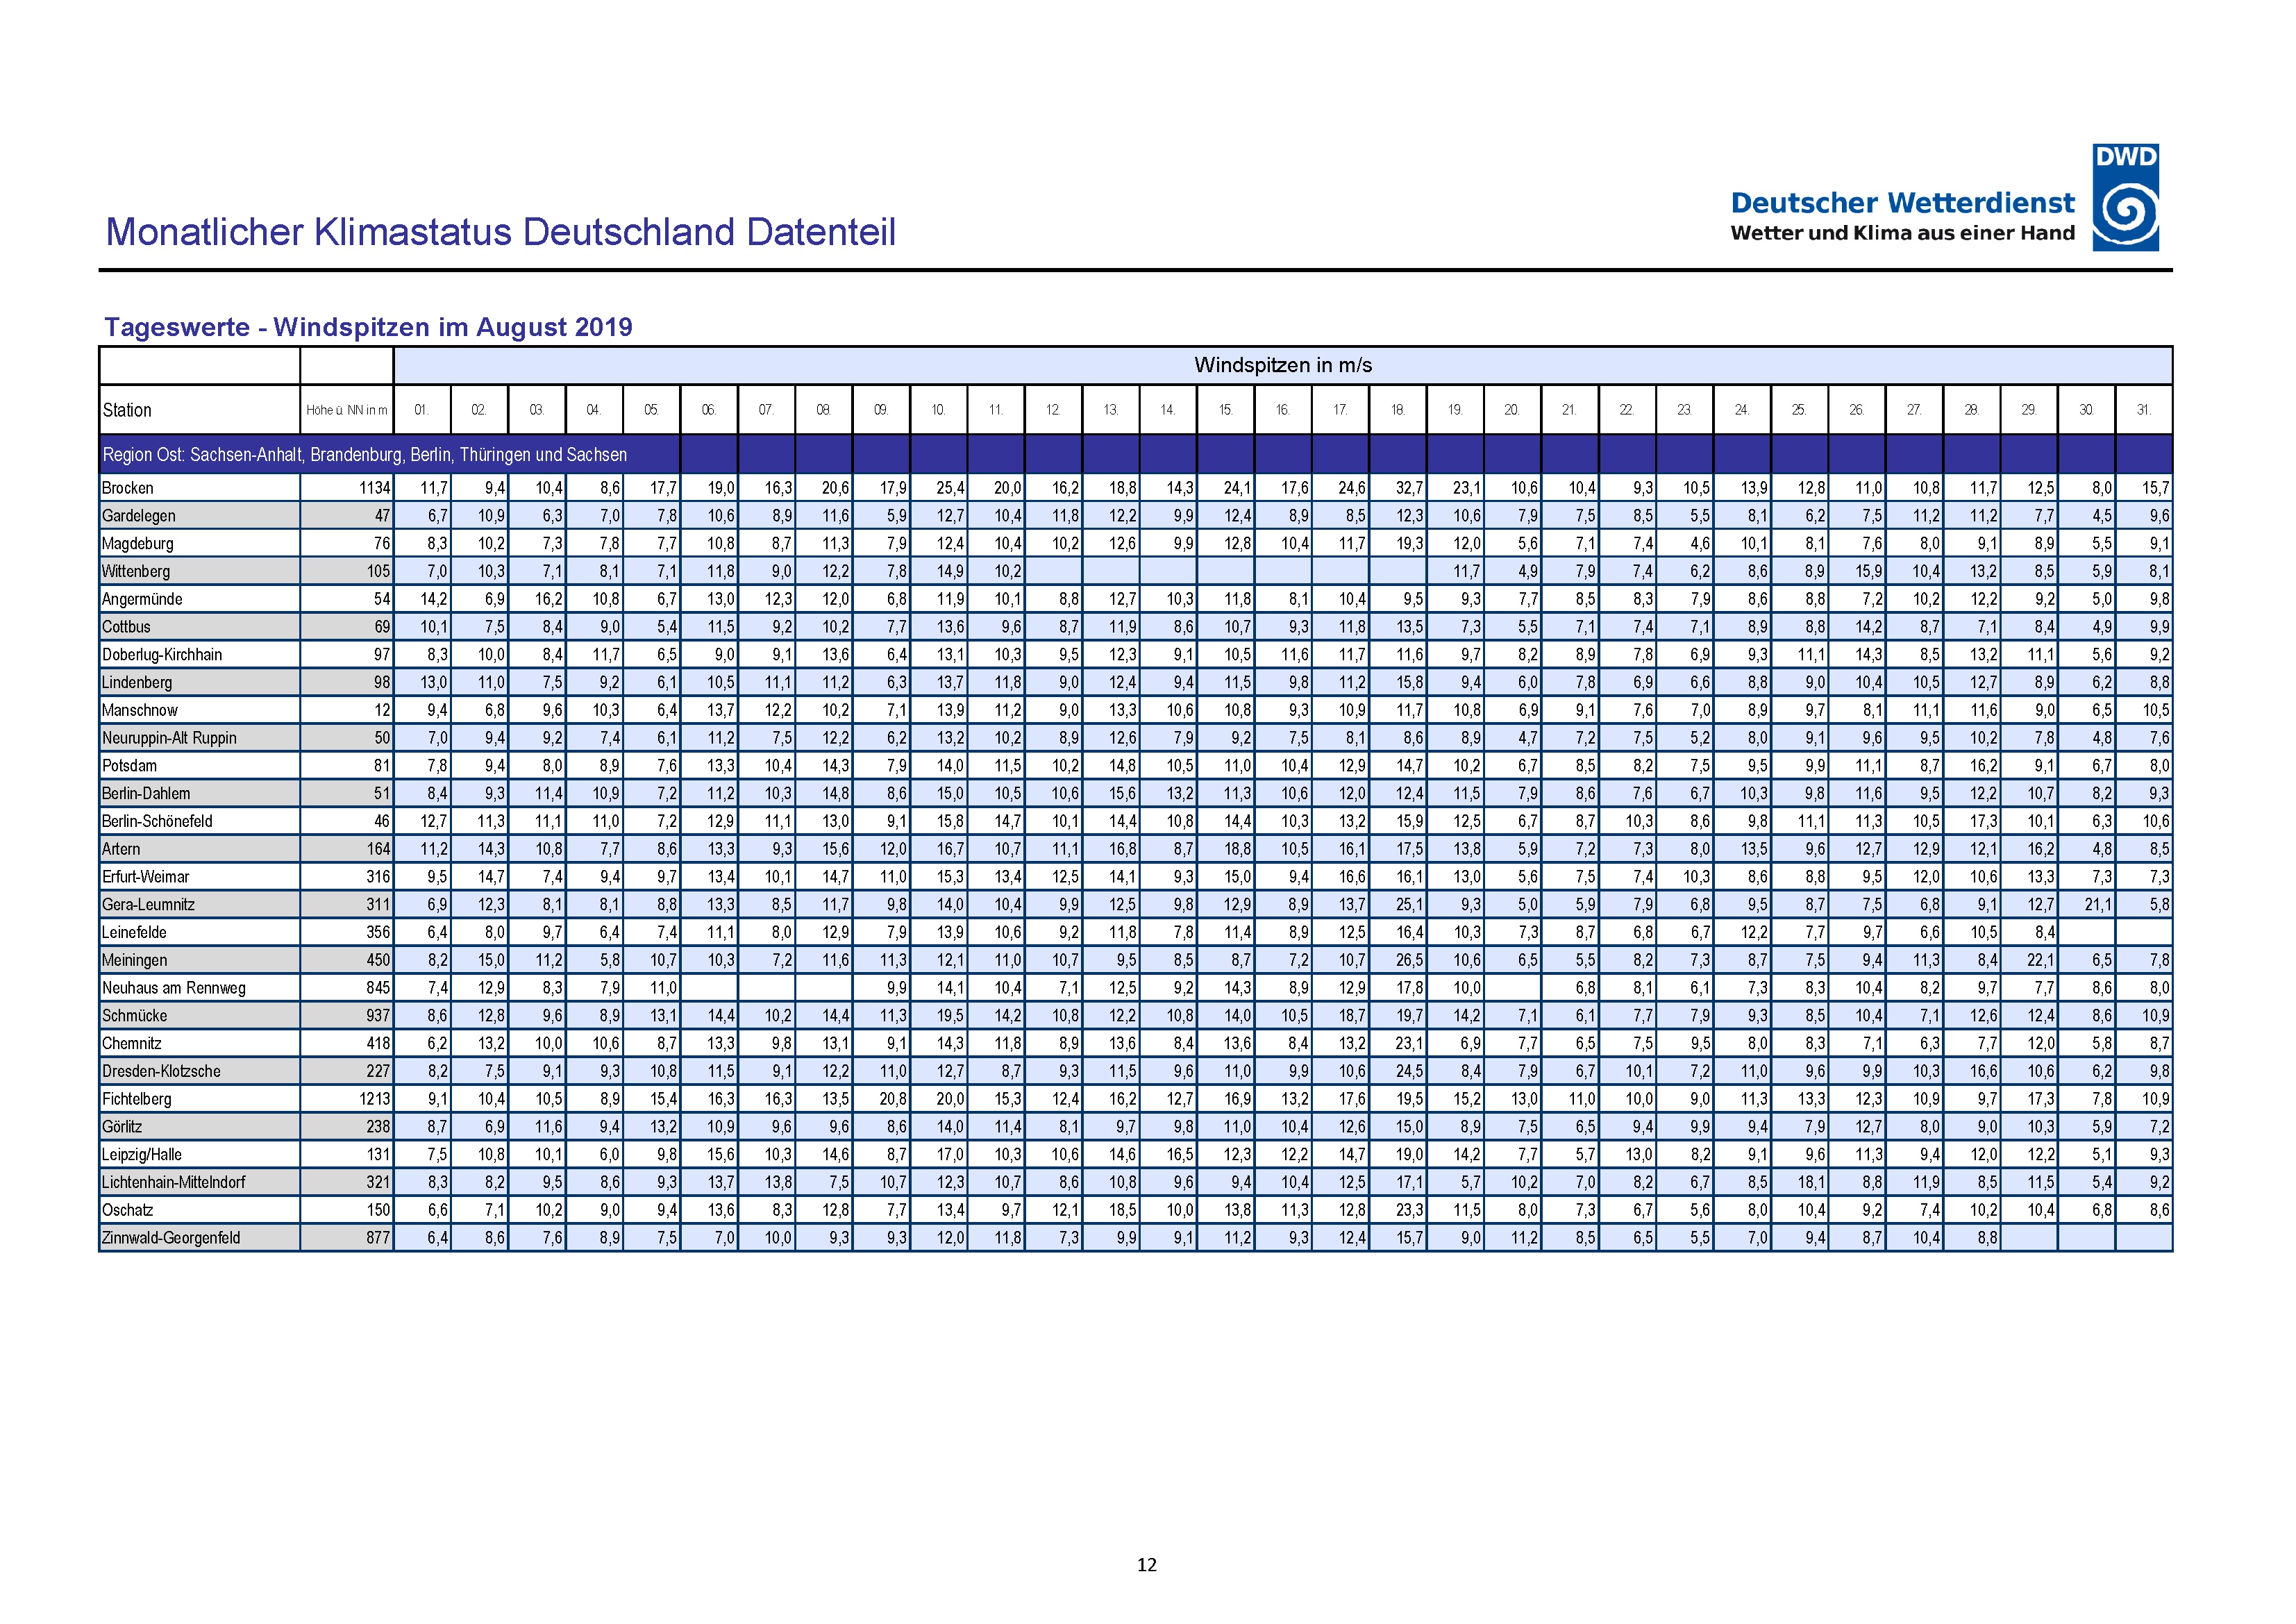
Task: Click Fichtelberg's day 09 value 20,8
Action: (x=894, y=1099)
